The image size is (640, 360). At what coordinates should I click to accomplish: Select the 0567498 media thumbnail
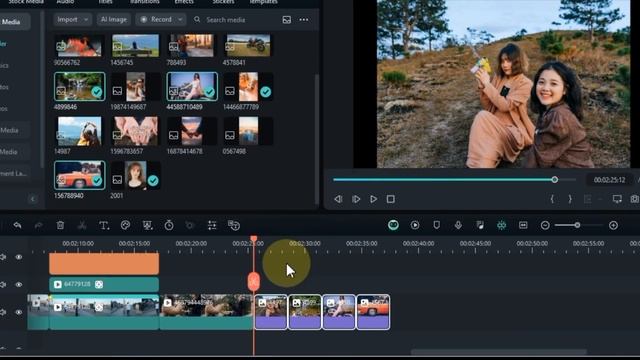tap(248, 131)
